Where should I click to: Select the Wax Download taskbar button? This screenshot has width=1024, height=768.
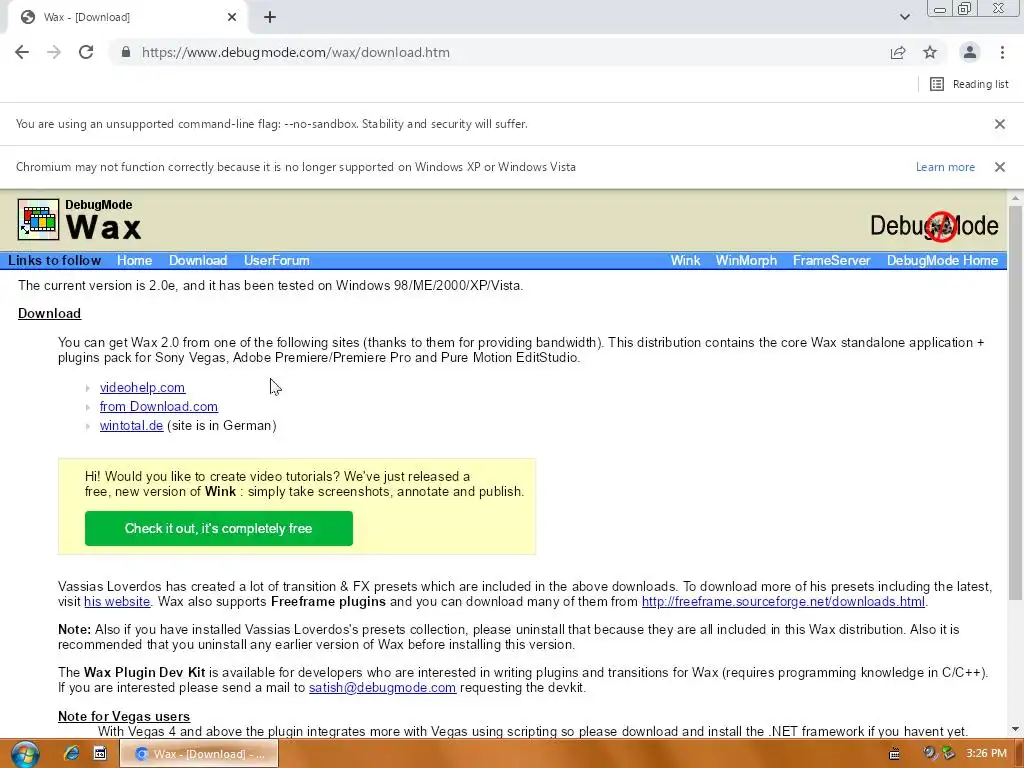coord(199,754)
